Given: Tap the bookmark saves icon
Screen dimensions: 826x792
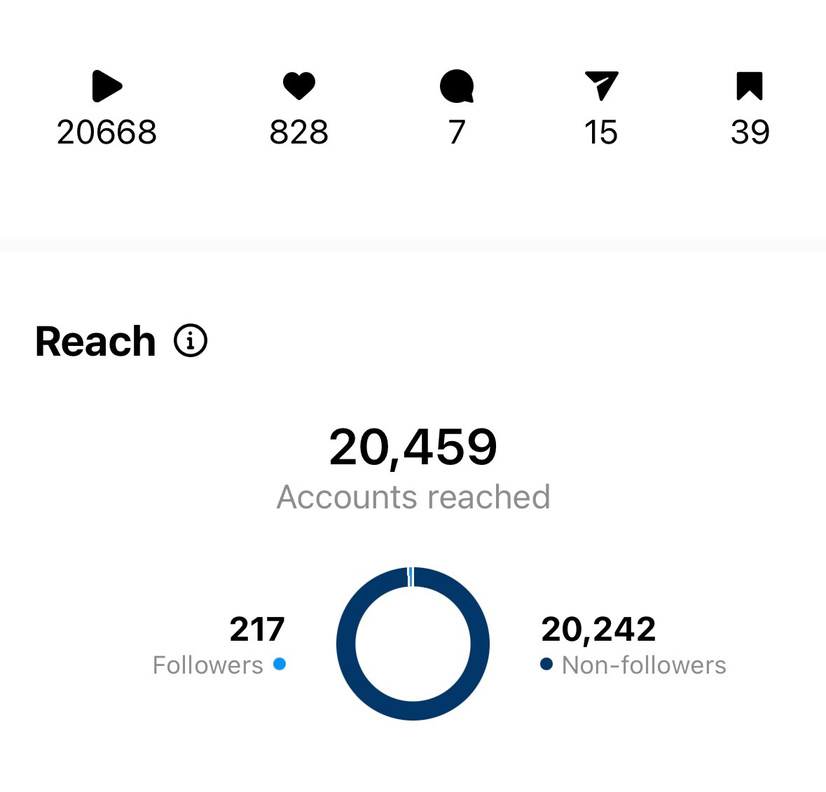Looking at the screenshot, I should coord(749,87).
